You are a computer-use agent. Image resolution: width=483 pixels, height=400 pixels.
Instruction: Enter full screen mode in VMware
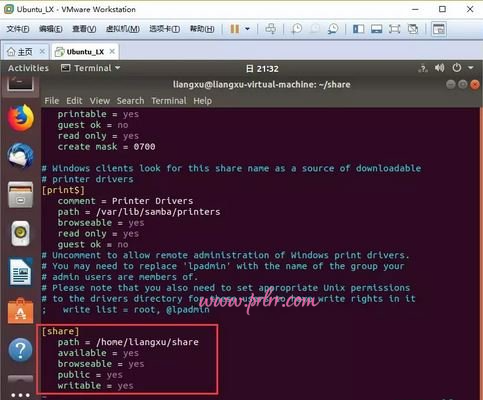tap(394, 29)
